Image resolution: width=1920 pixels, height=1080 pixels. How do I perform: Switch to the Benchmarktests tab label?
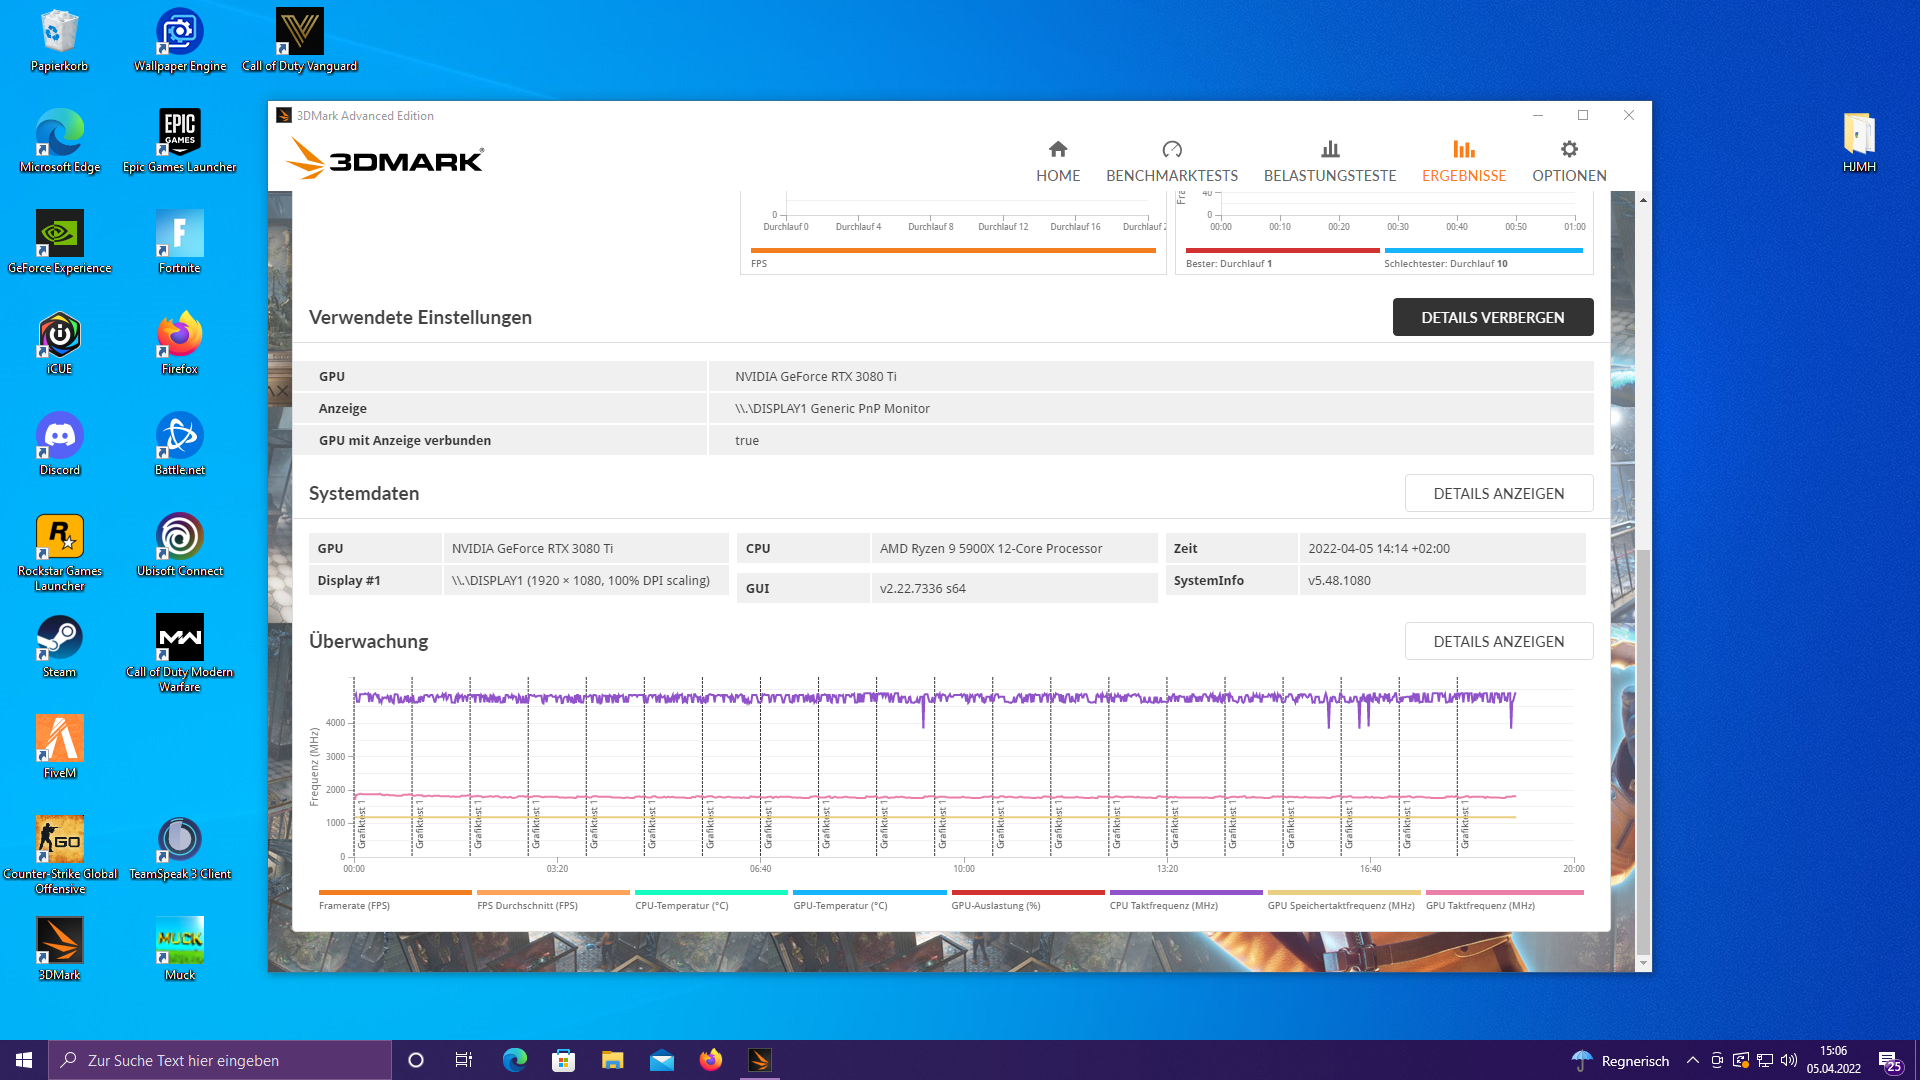click(1172, 175)
